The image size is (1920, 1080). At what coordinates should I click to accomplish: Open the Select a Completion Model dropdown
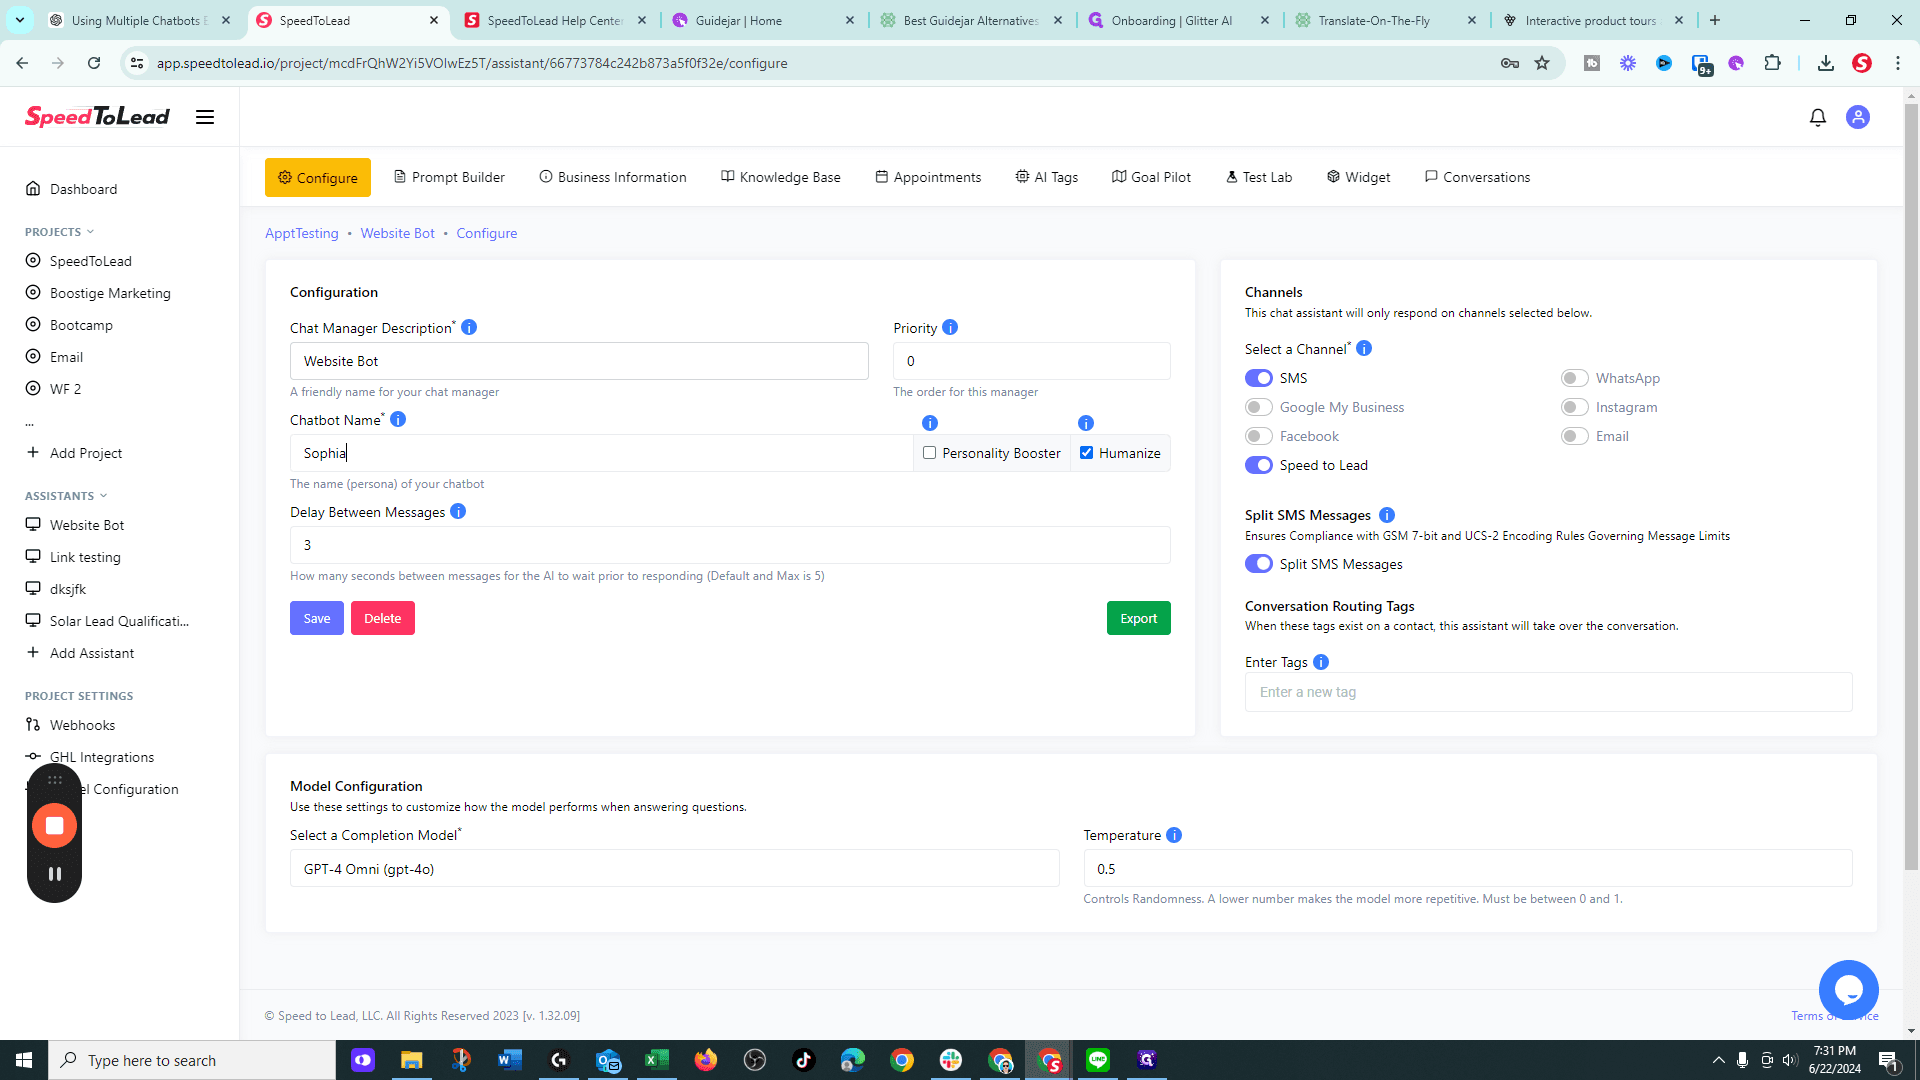click(674, 869)
